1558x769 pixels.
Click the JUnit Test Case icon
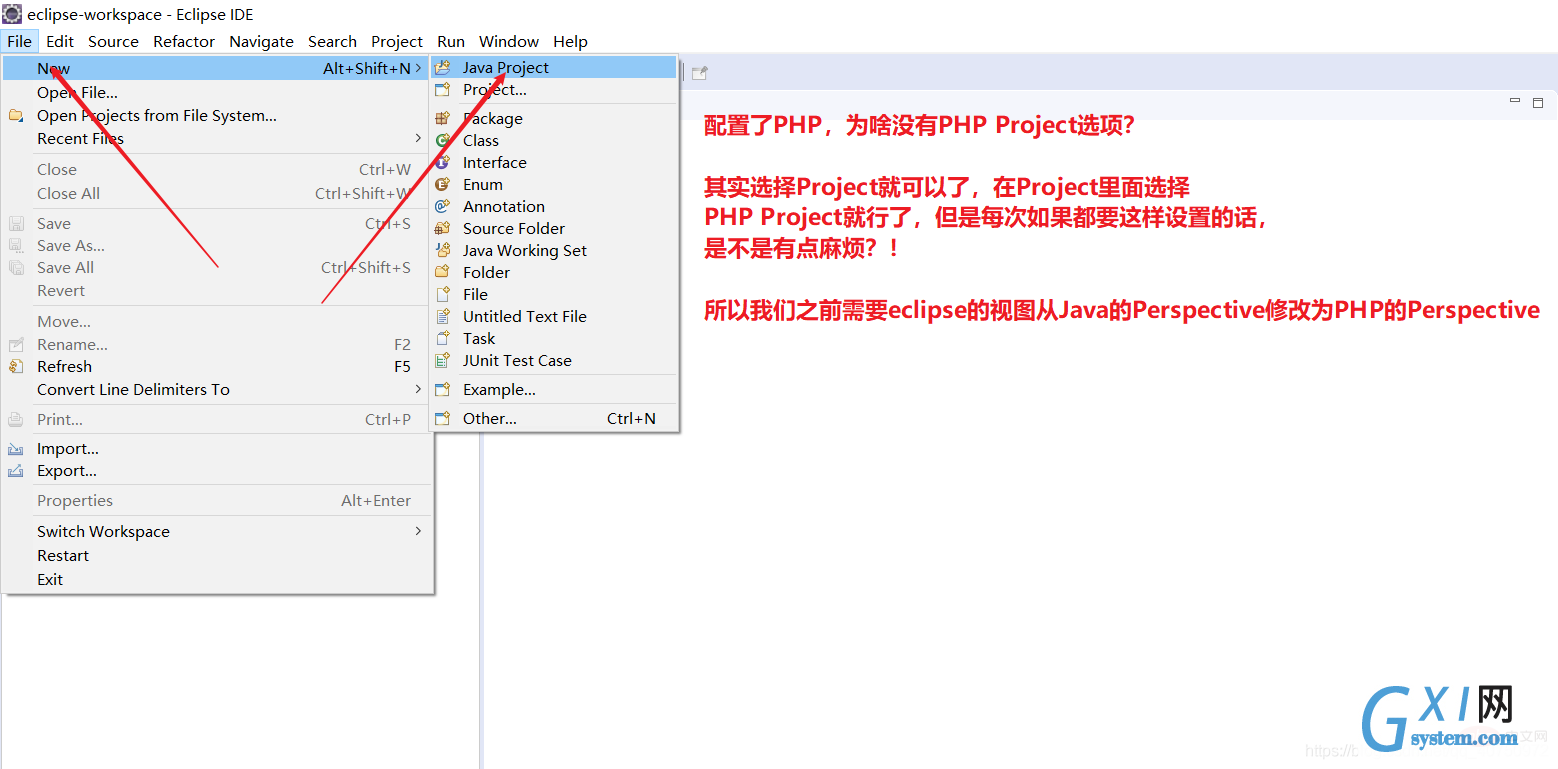click(x=442, y=360)
